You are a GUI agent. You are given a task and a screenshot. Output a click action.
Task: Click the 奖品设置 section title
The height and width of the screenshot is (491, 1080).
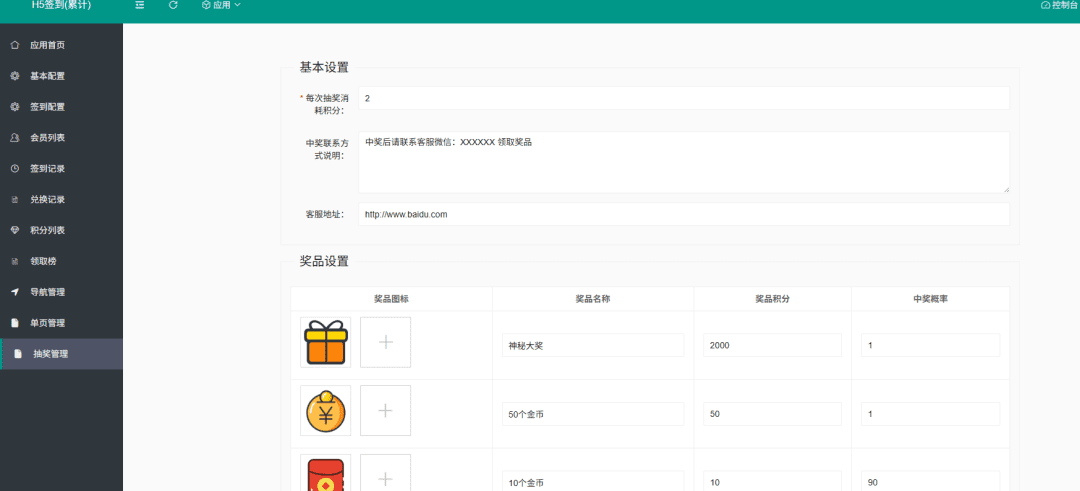pyautogui.click(x=324, y=262)
